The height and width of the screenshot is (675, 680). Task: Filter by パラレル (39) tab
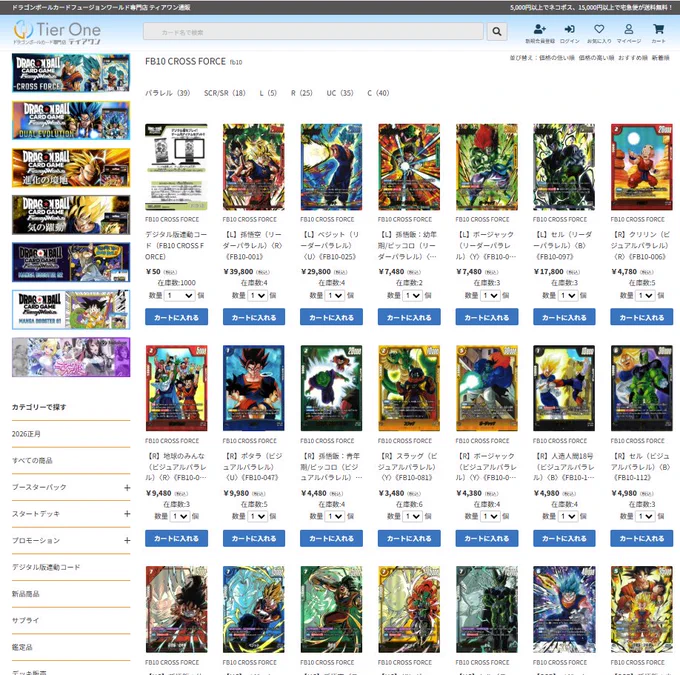click(167, 93)
